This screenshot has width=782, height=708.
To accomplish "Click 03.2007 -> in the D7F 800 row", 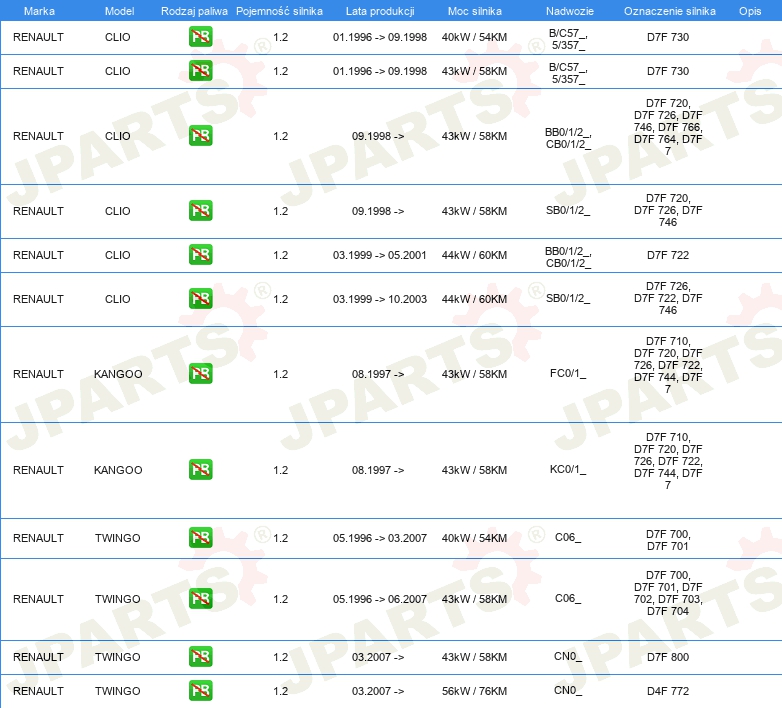I will tap(378, 657).
